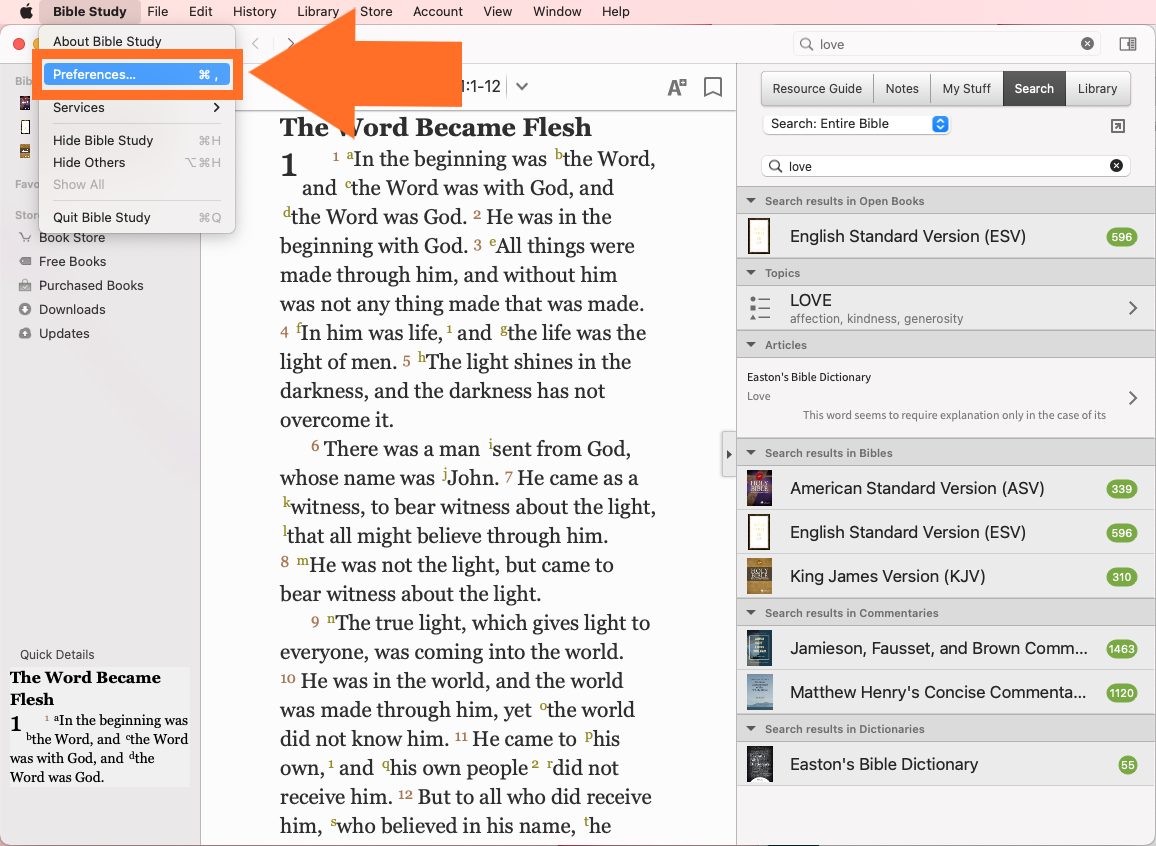This screenshot has width=1156, height=846.
Task: Click the top toolbar search field
Action: (945, 44)
